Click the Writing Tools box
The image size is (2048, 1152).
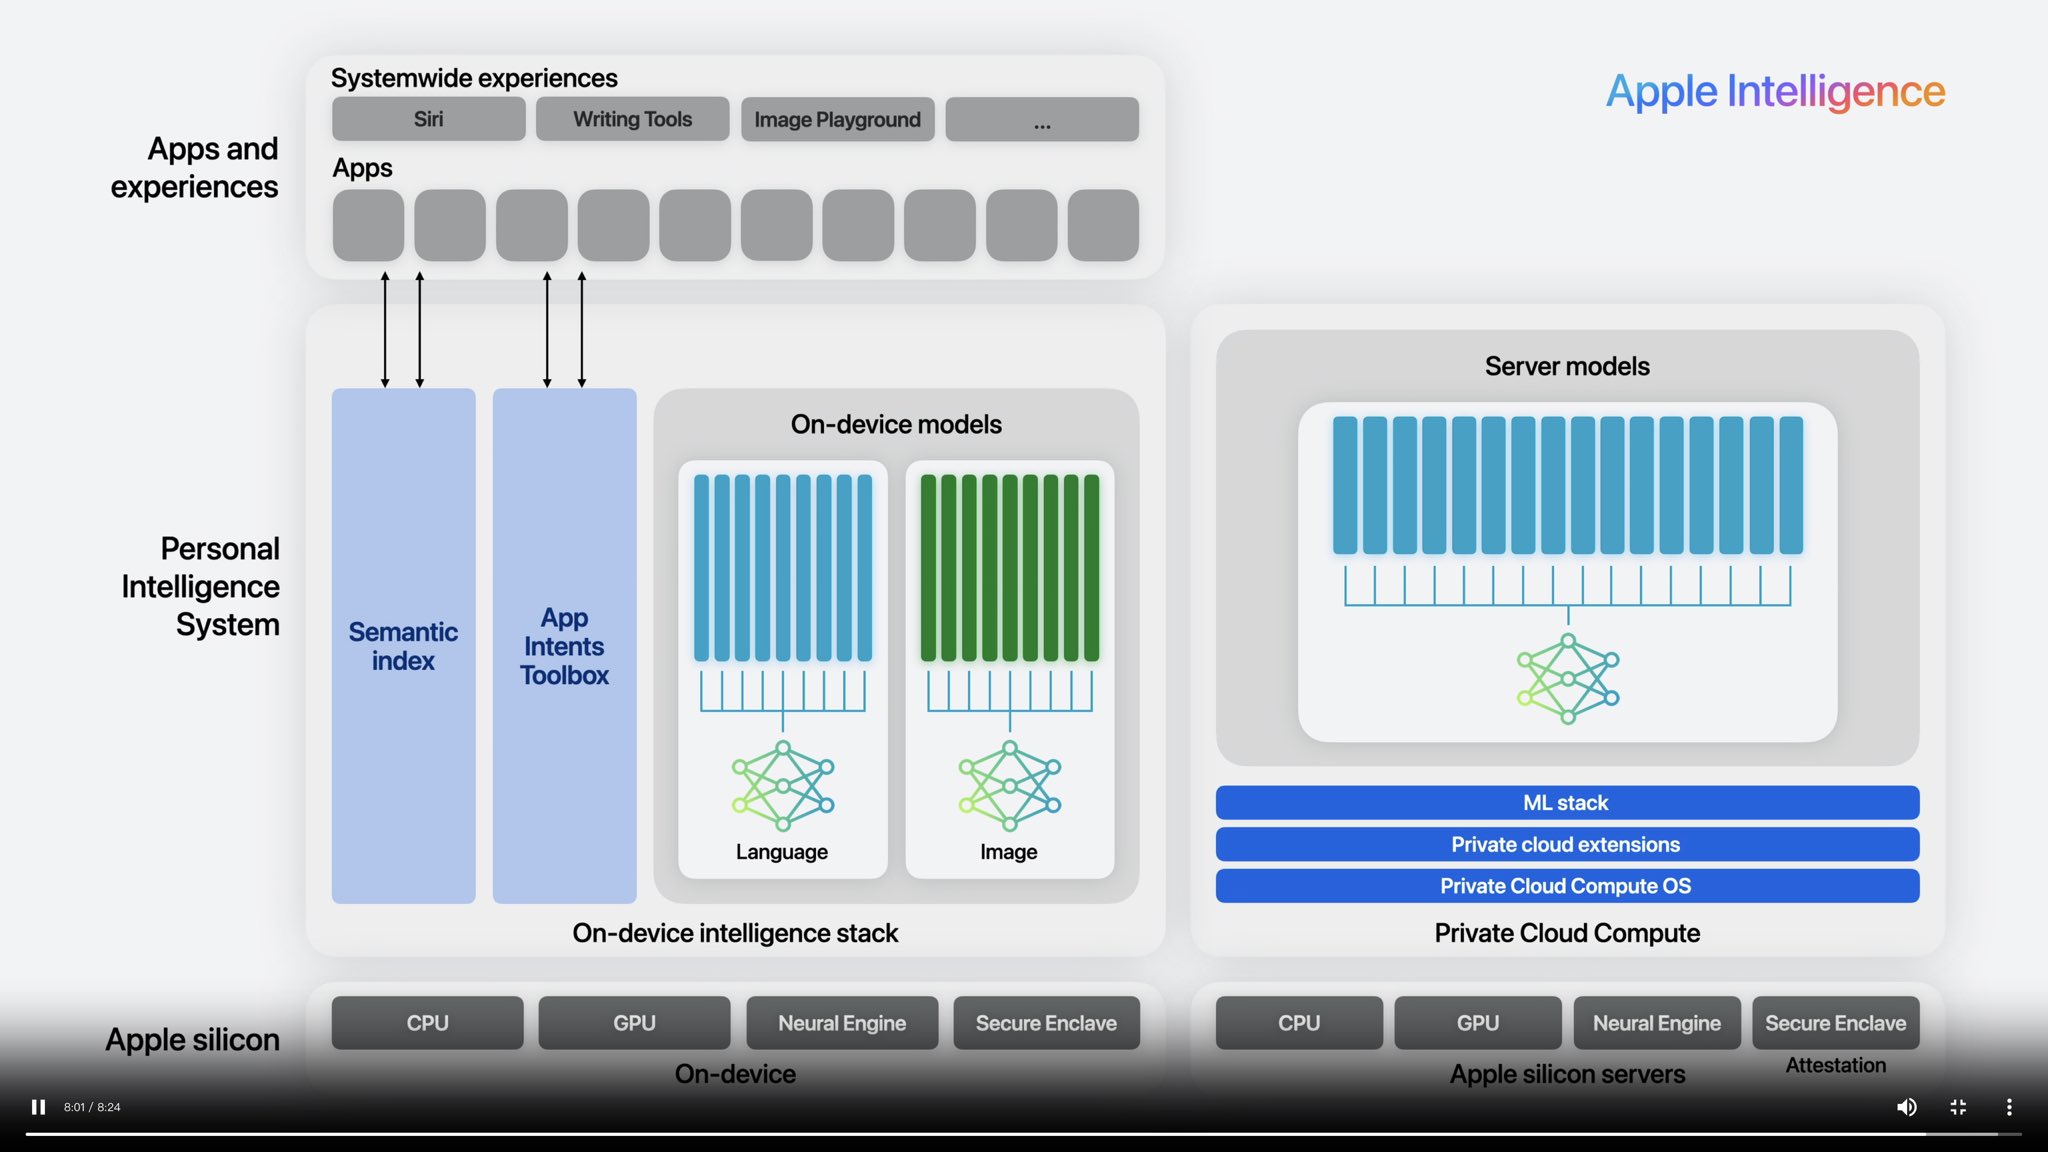[632, 119]
